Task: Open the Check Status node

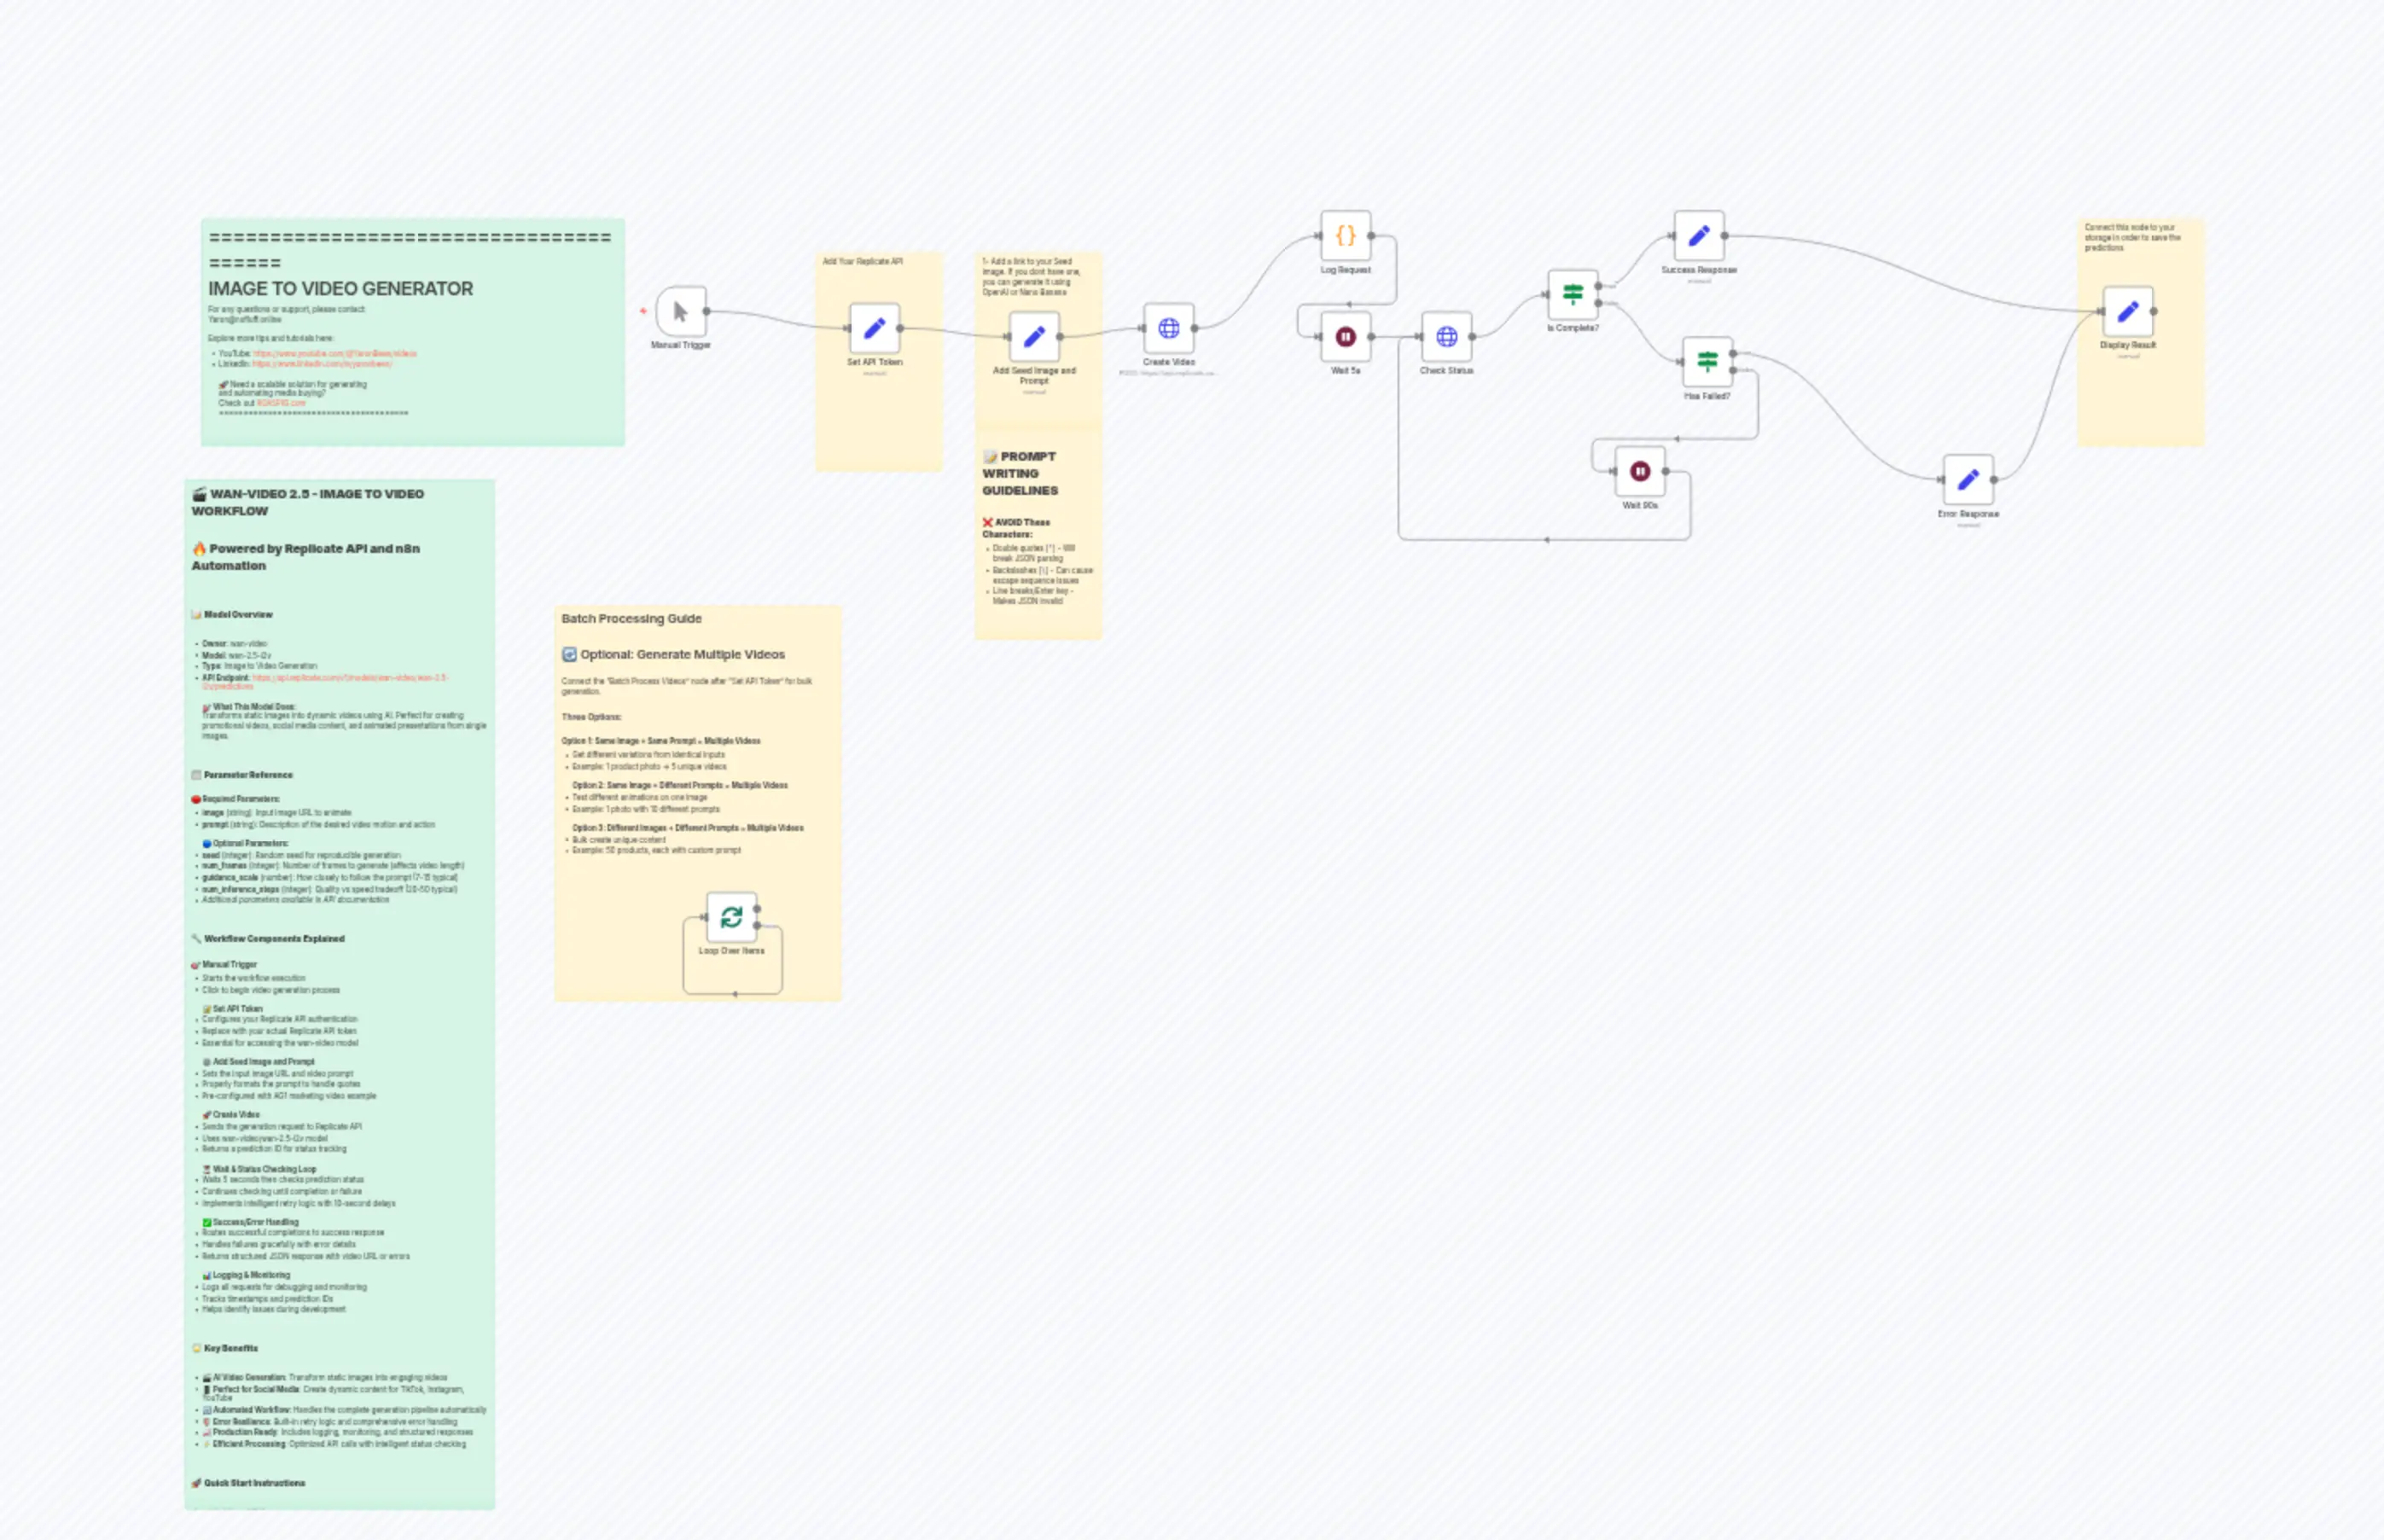Action: (x=1446, y=338)
